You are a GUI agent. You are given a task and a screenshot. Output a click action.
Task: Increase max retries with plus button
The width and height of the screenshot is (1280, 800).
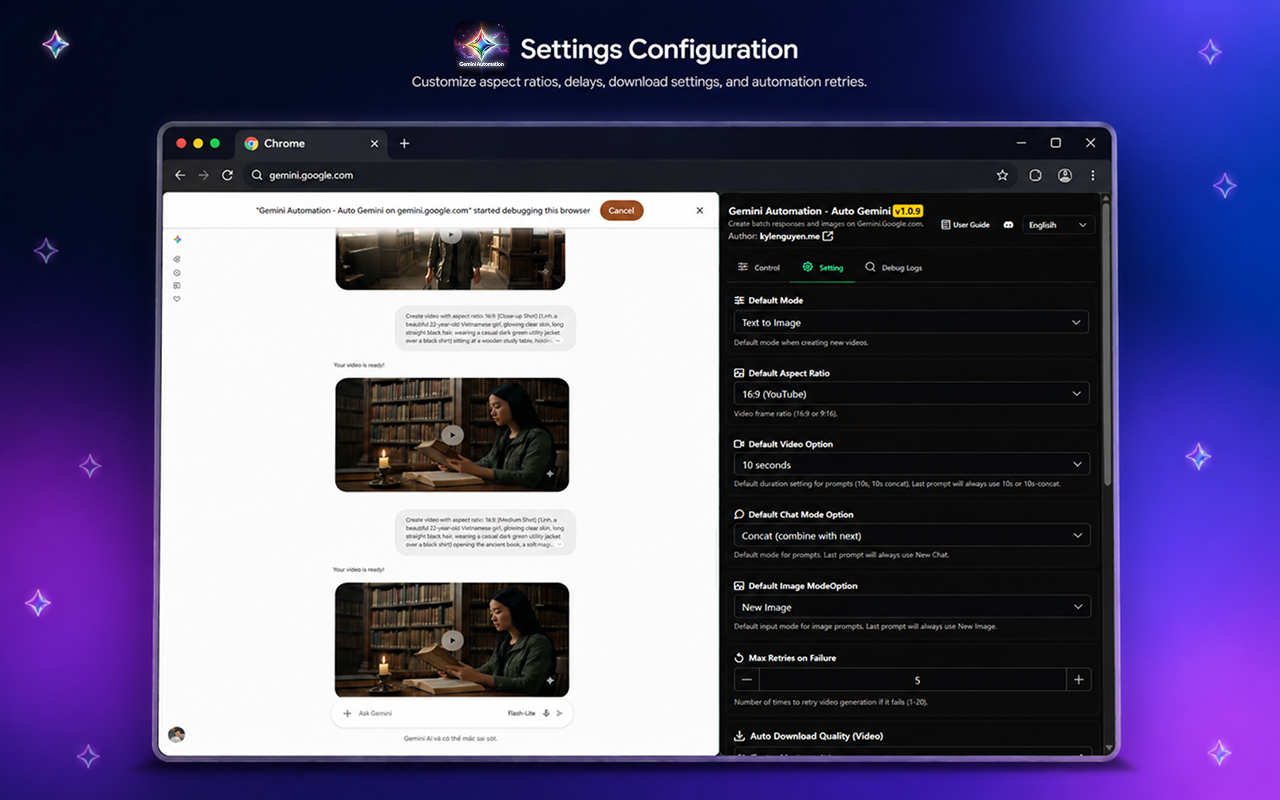(x=1079, y=680)
